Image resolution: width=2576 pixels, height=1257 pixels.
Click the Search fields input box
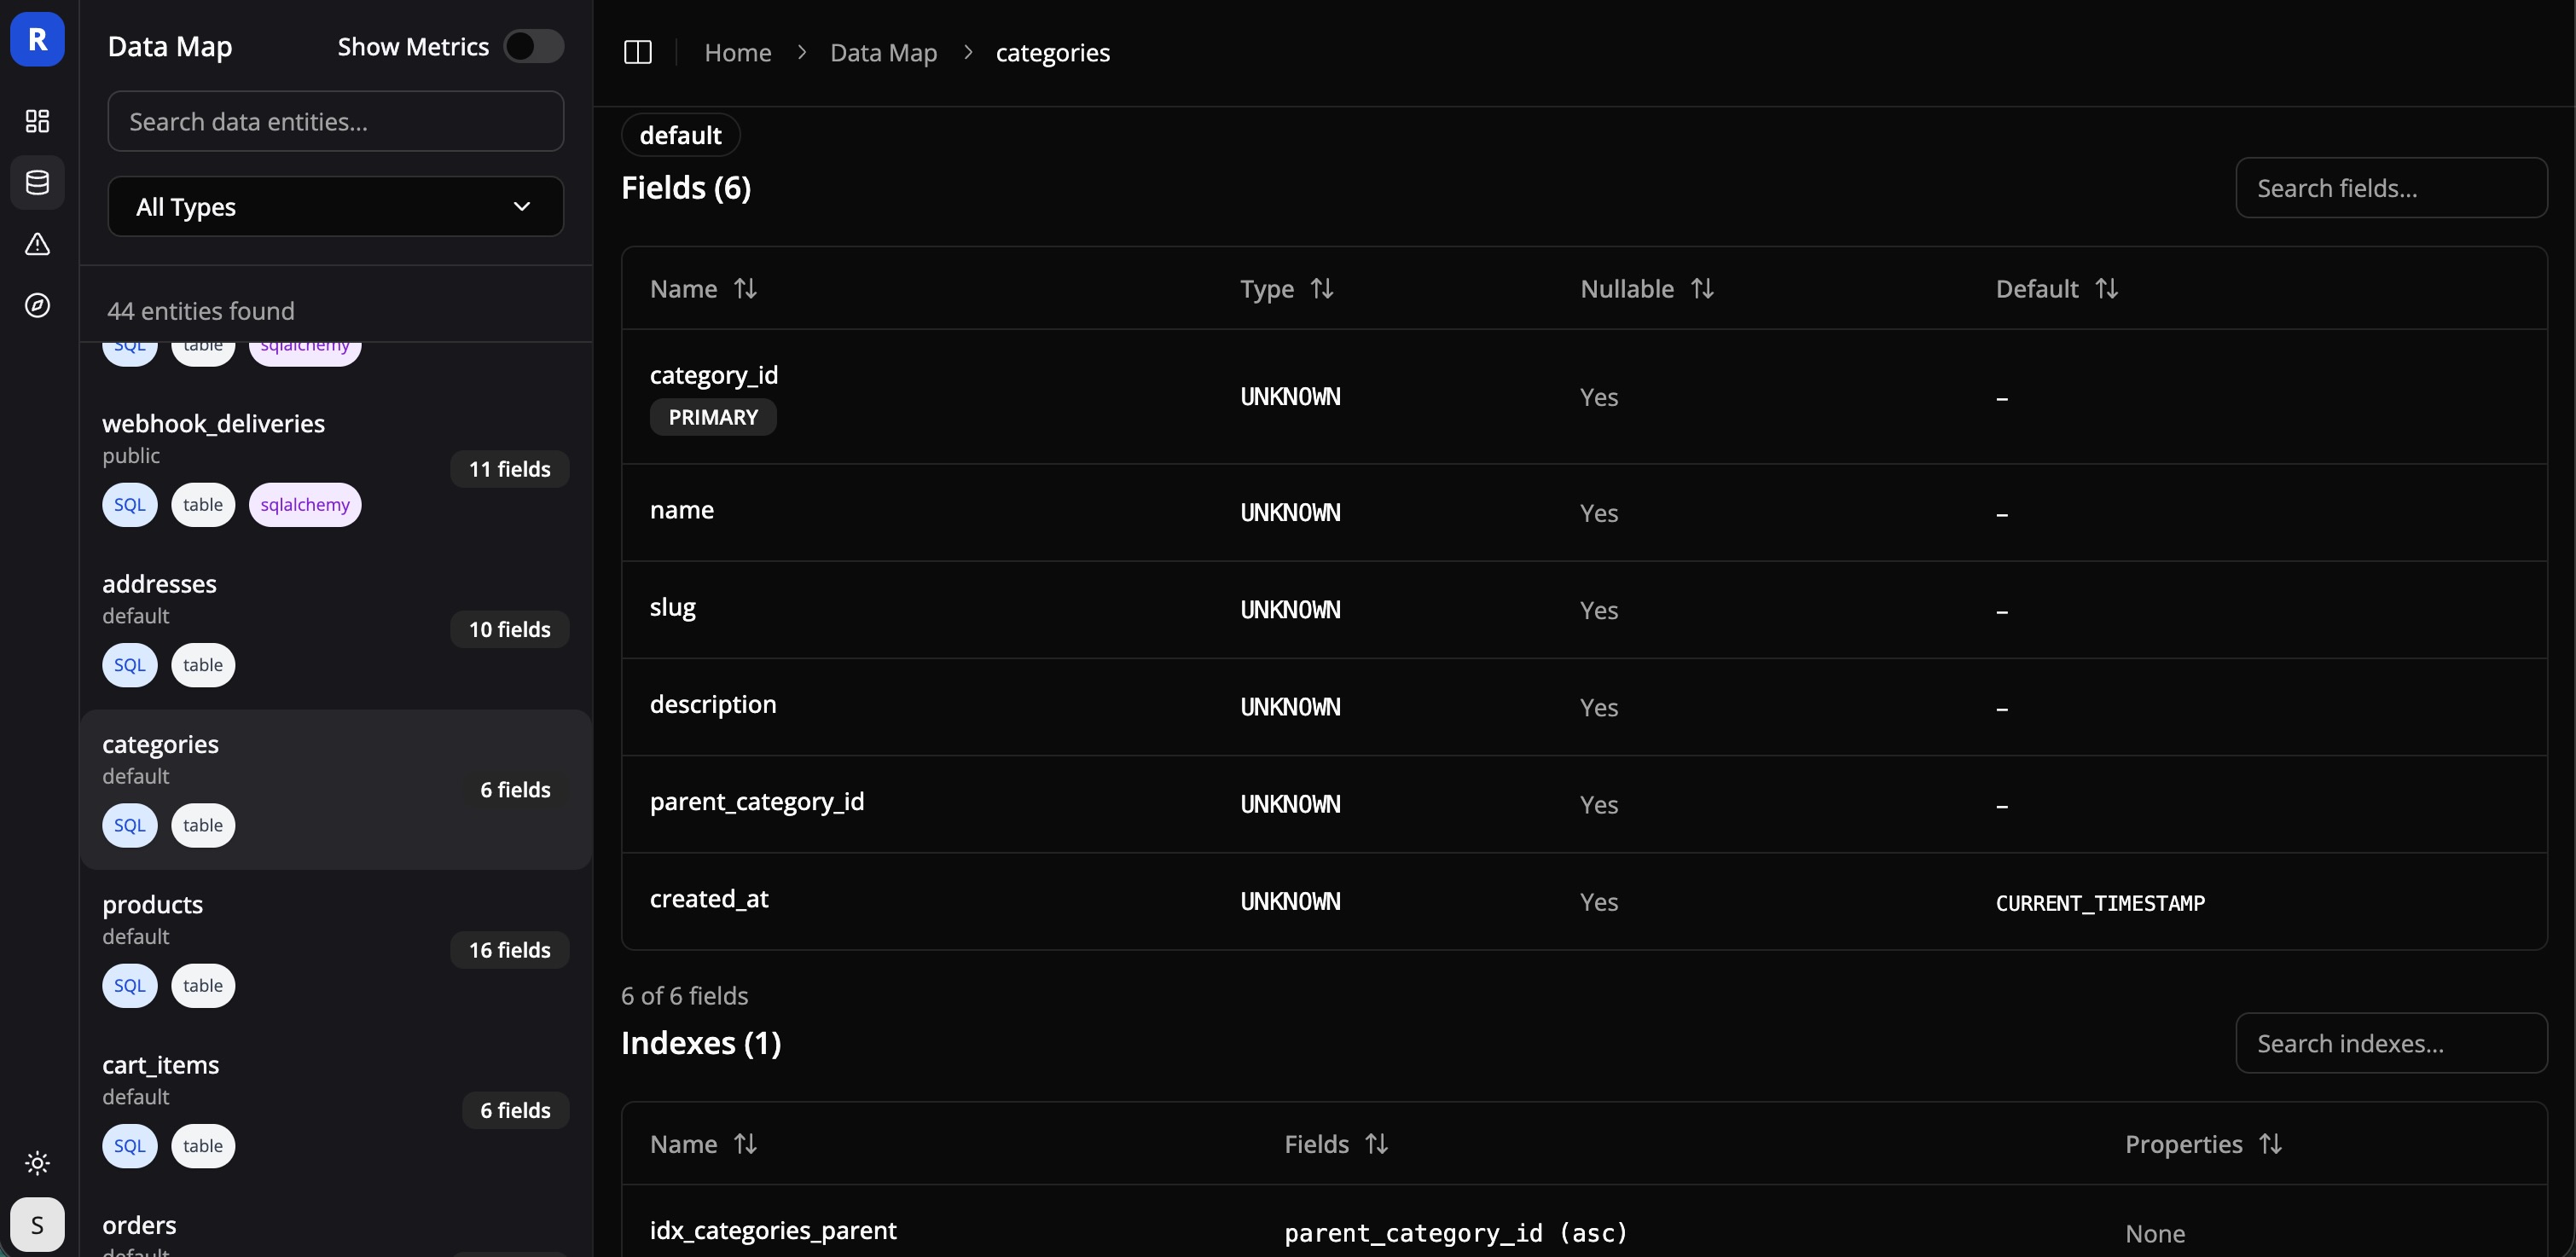(2392, 188)
